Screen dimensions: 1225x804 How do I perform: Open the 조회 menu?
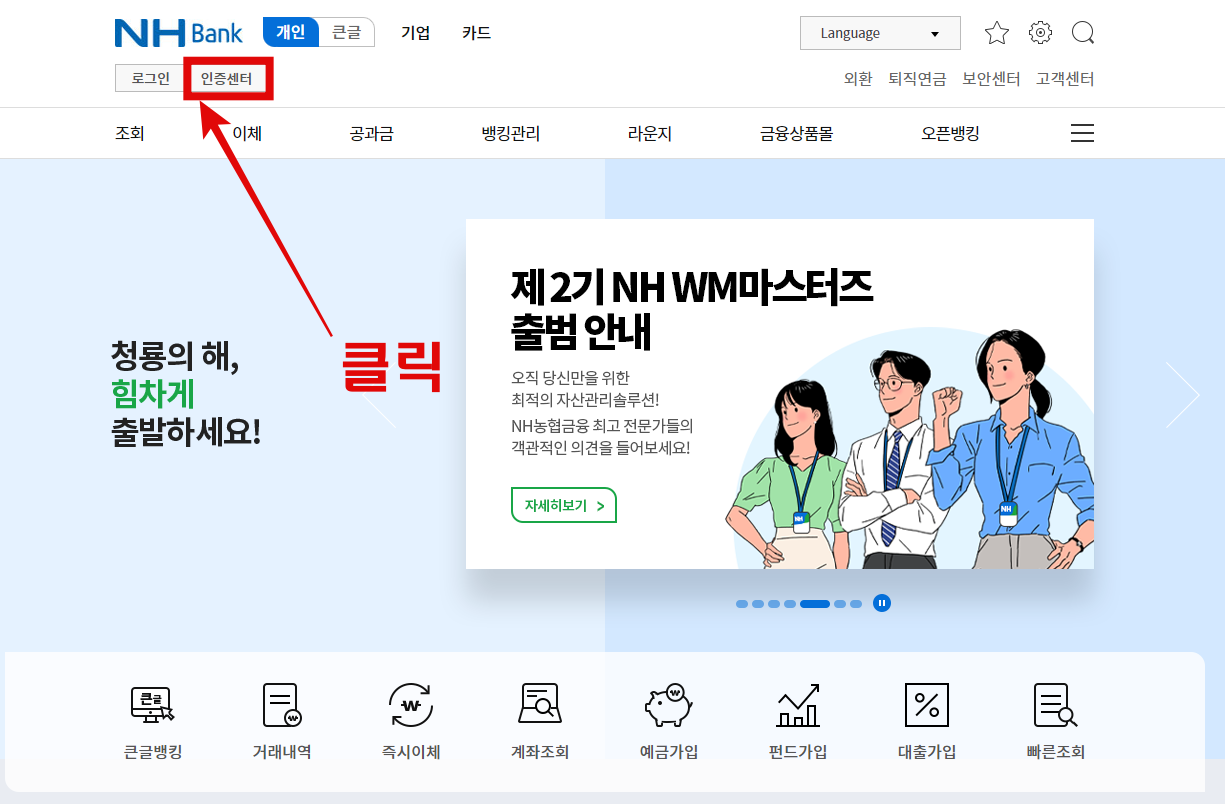pos(130,133)
